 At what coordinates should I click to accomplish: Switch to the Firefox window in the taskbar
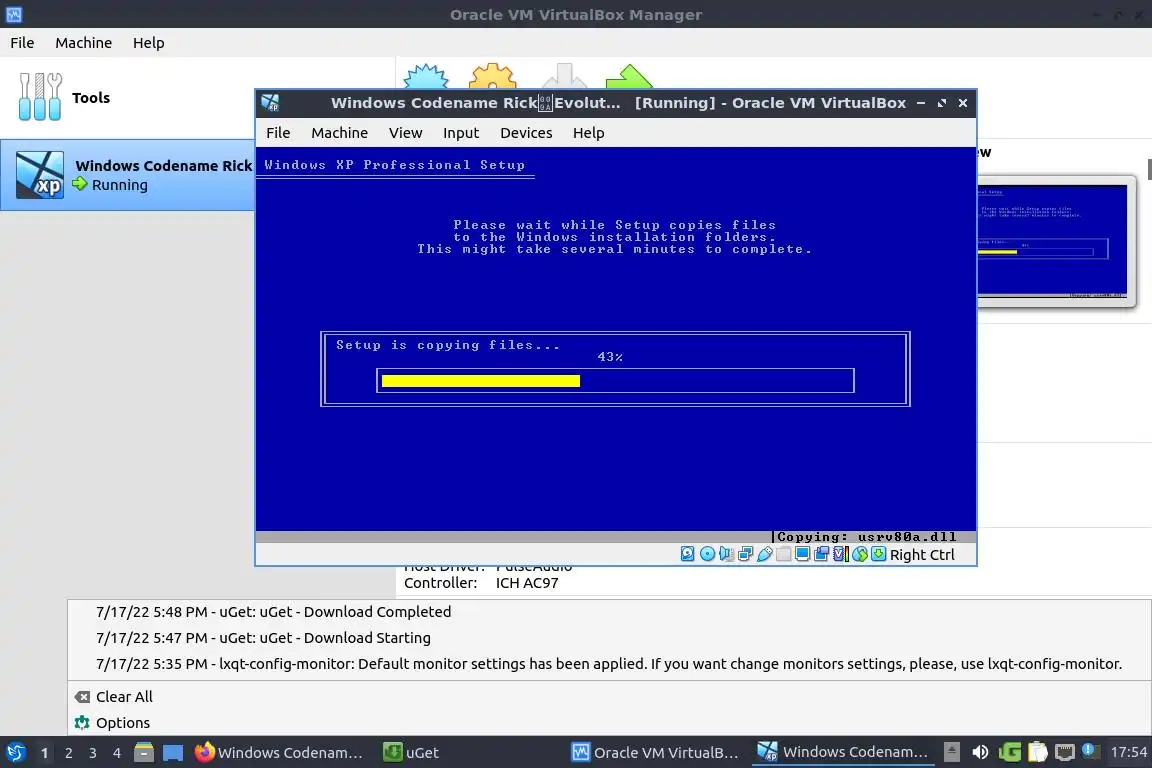279,752
